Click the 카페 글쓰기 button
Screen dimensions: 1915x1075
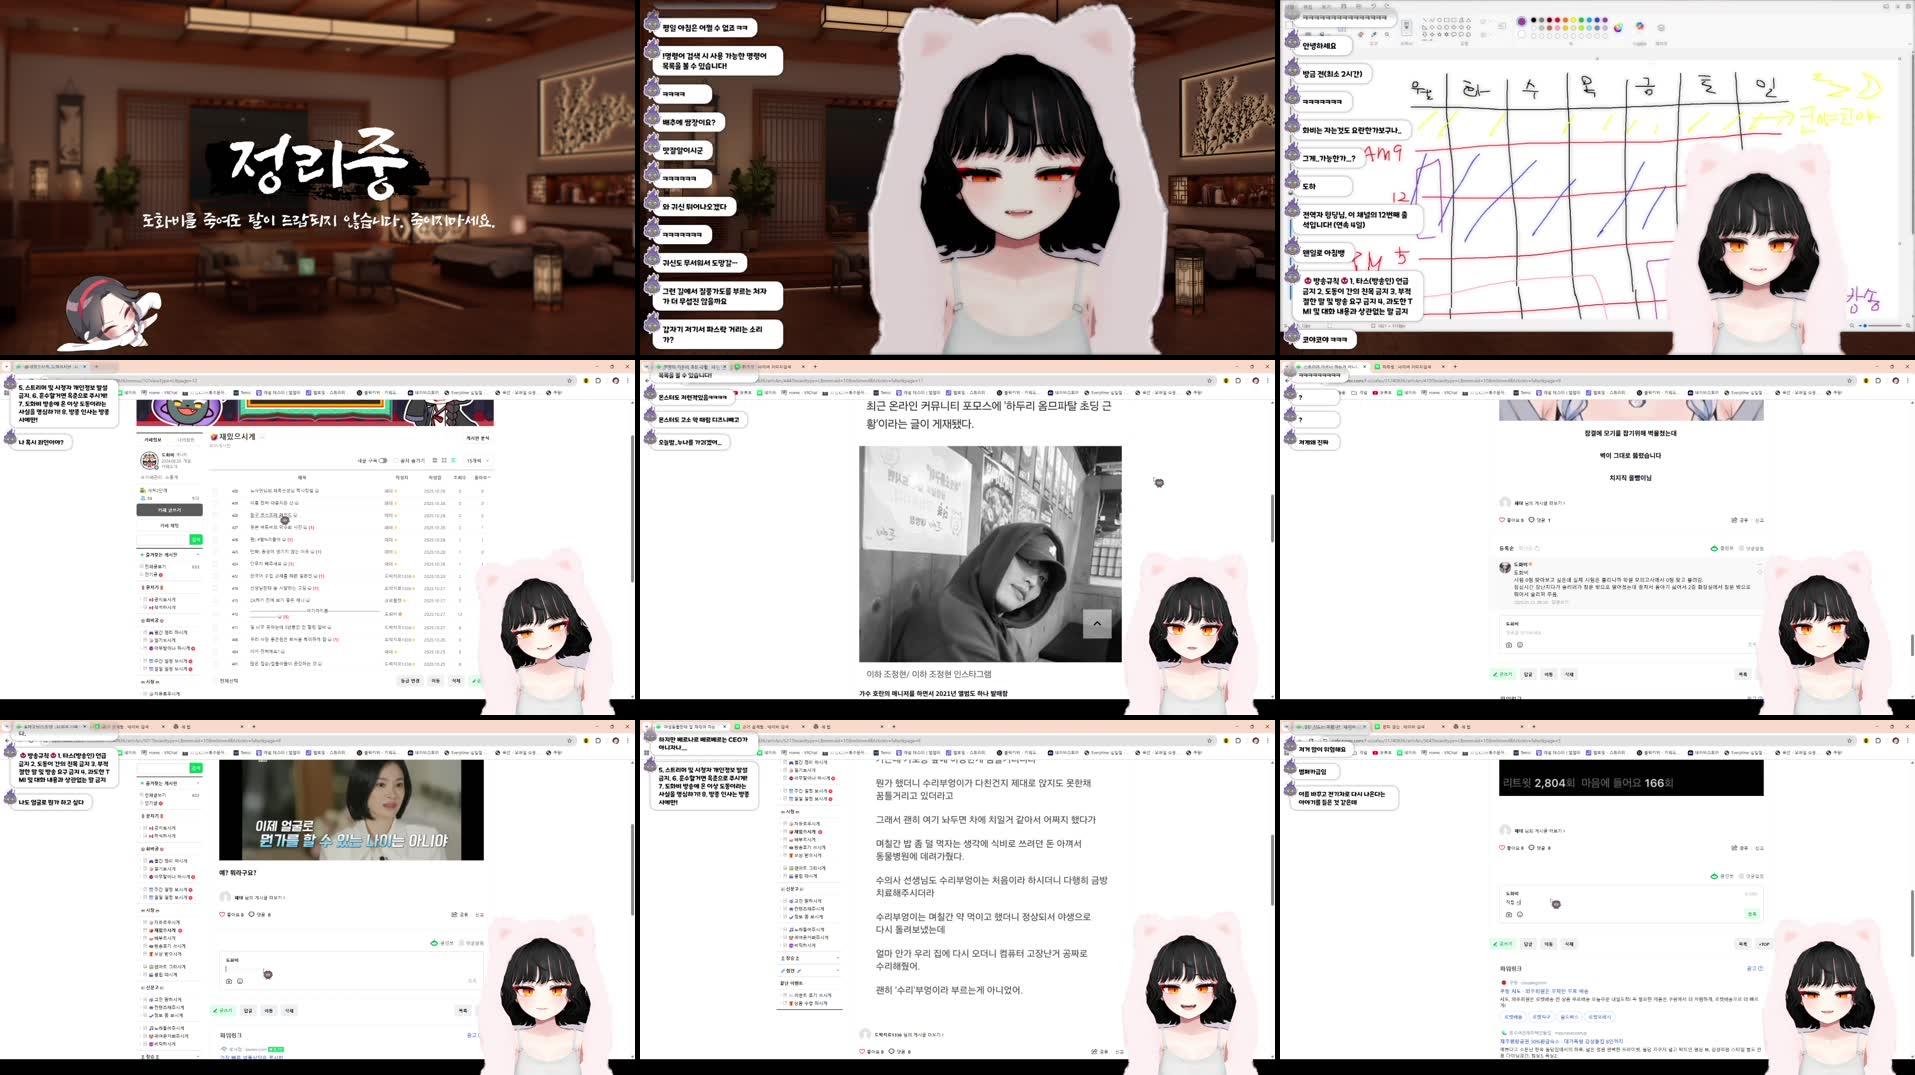point(169,509)
